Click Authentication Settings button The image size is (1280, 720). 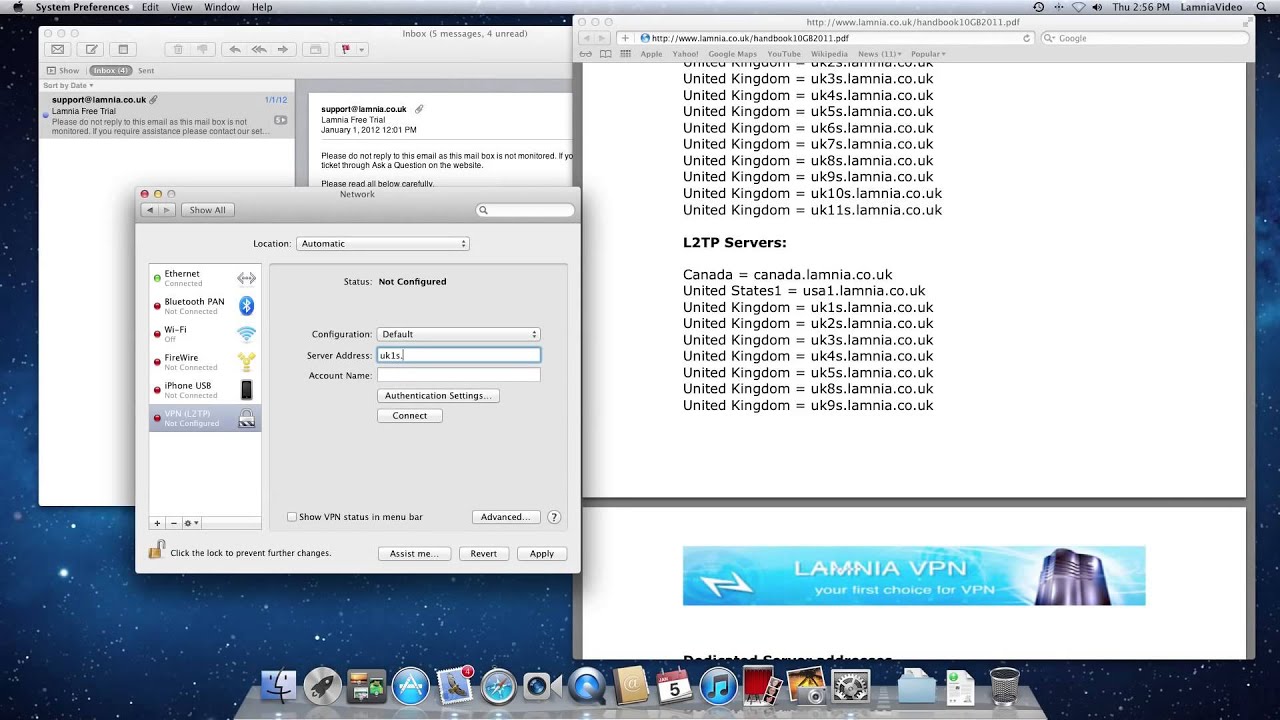coord(438,396)
